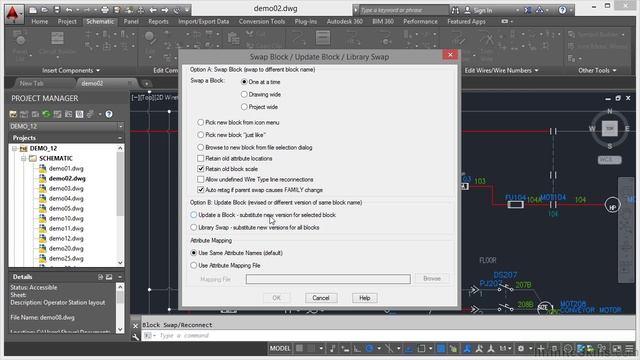Expand the Insert Components panel dropdown
The width and height of the screenshot is (640, 360).
tap(71, 71)
